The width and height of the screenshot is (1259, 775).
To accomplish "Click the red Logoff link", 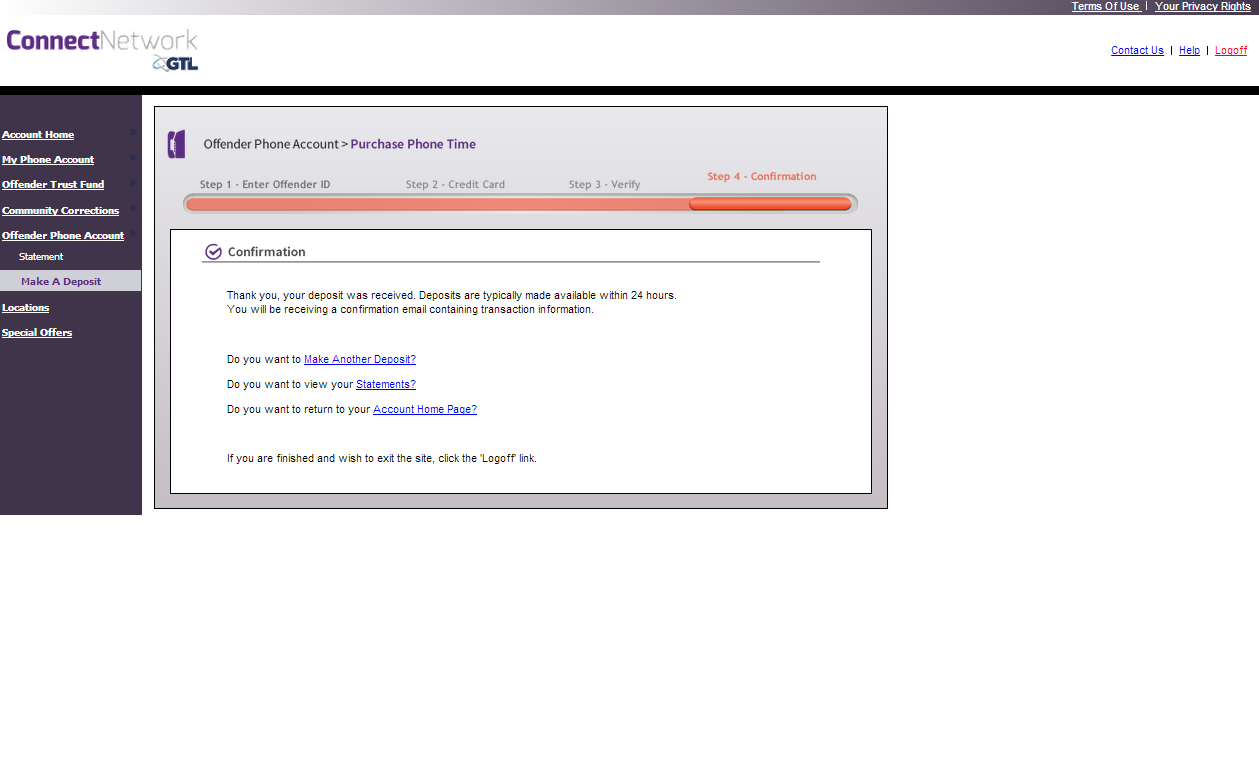I will pyautogui.click(x=1231, y=51).
